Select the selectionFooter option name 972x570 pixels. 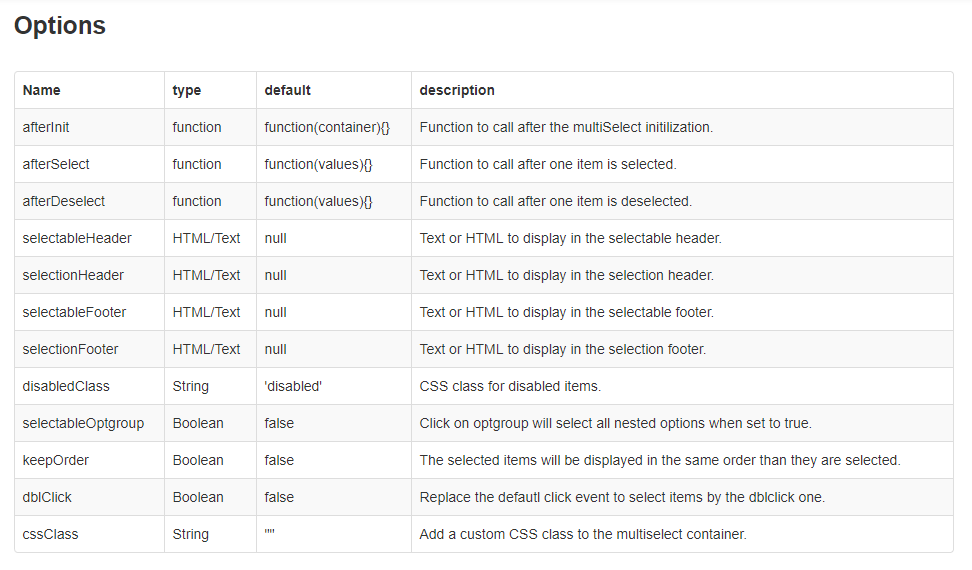70,349
